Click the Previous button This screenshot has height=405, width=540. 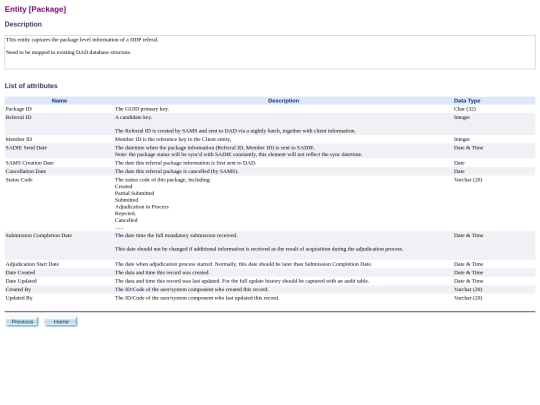pos(22,322)
